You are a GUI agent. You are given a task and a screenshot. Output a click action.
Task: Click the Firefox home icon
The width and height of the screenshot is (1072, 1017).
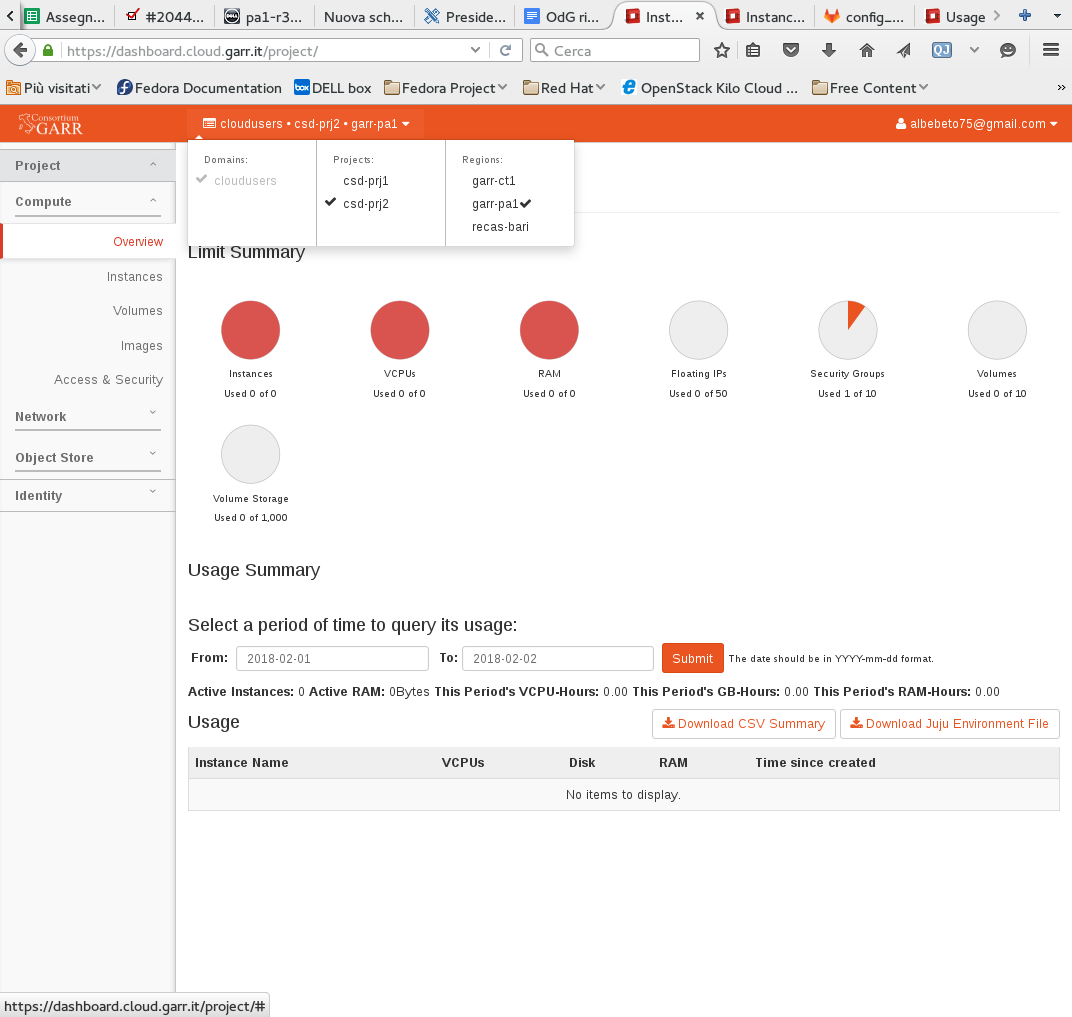coord(866,50)
